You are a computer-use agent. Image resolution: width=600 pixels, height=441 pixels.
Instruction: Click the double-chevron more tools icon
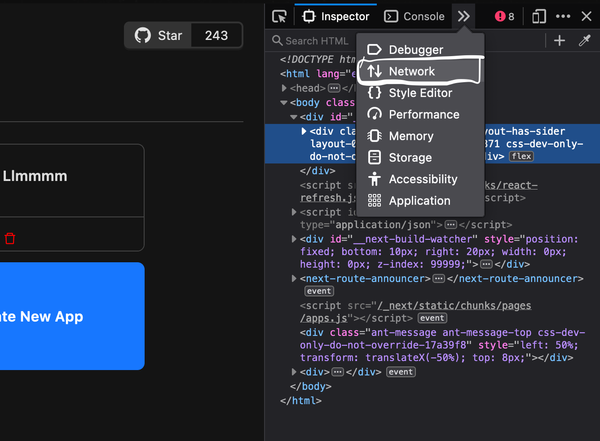point(463,17)
